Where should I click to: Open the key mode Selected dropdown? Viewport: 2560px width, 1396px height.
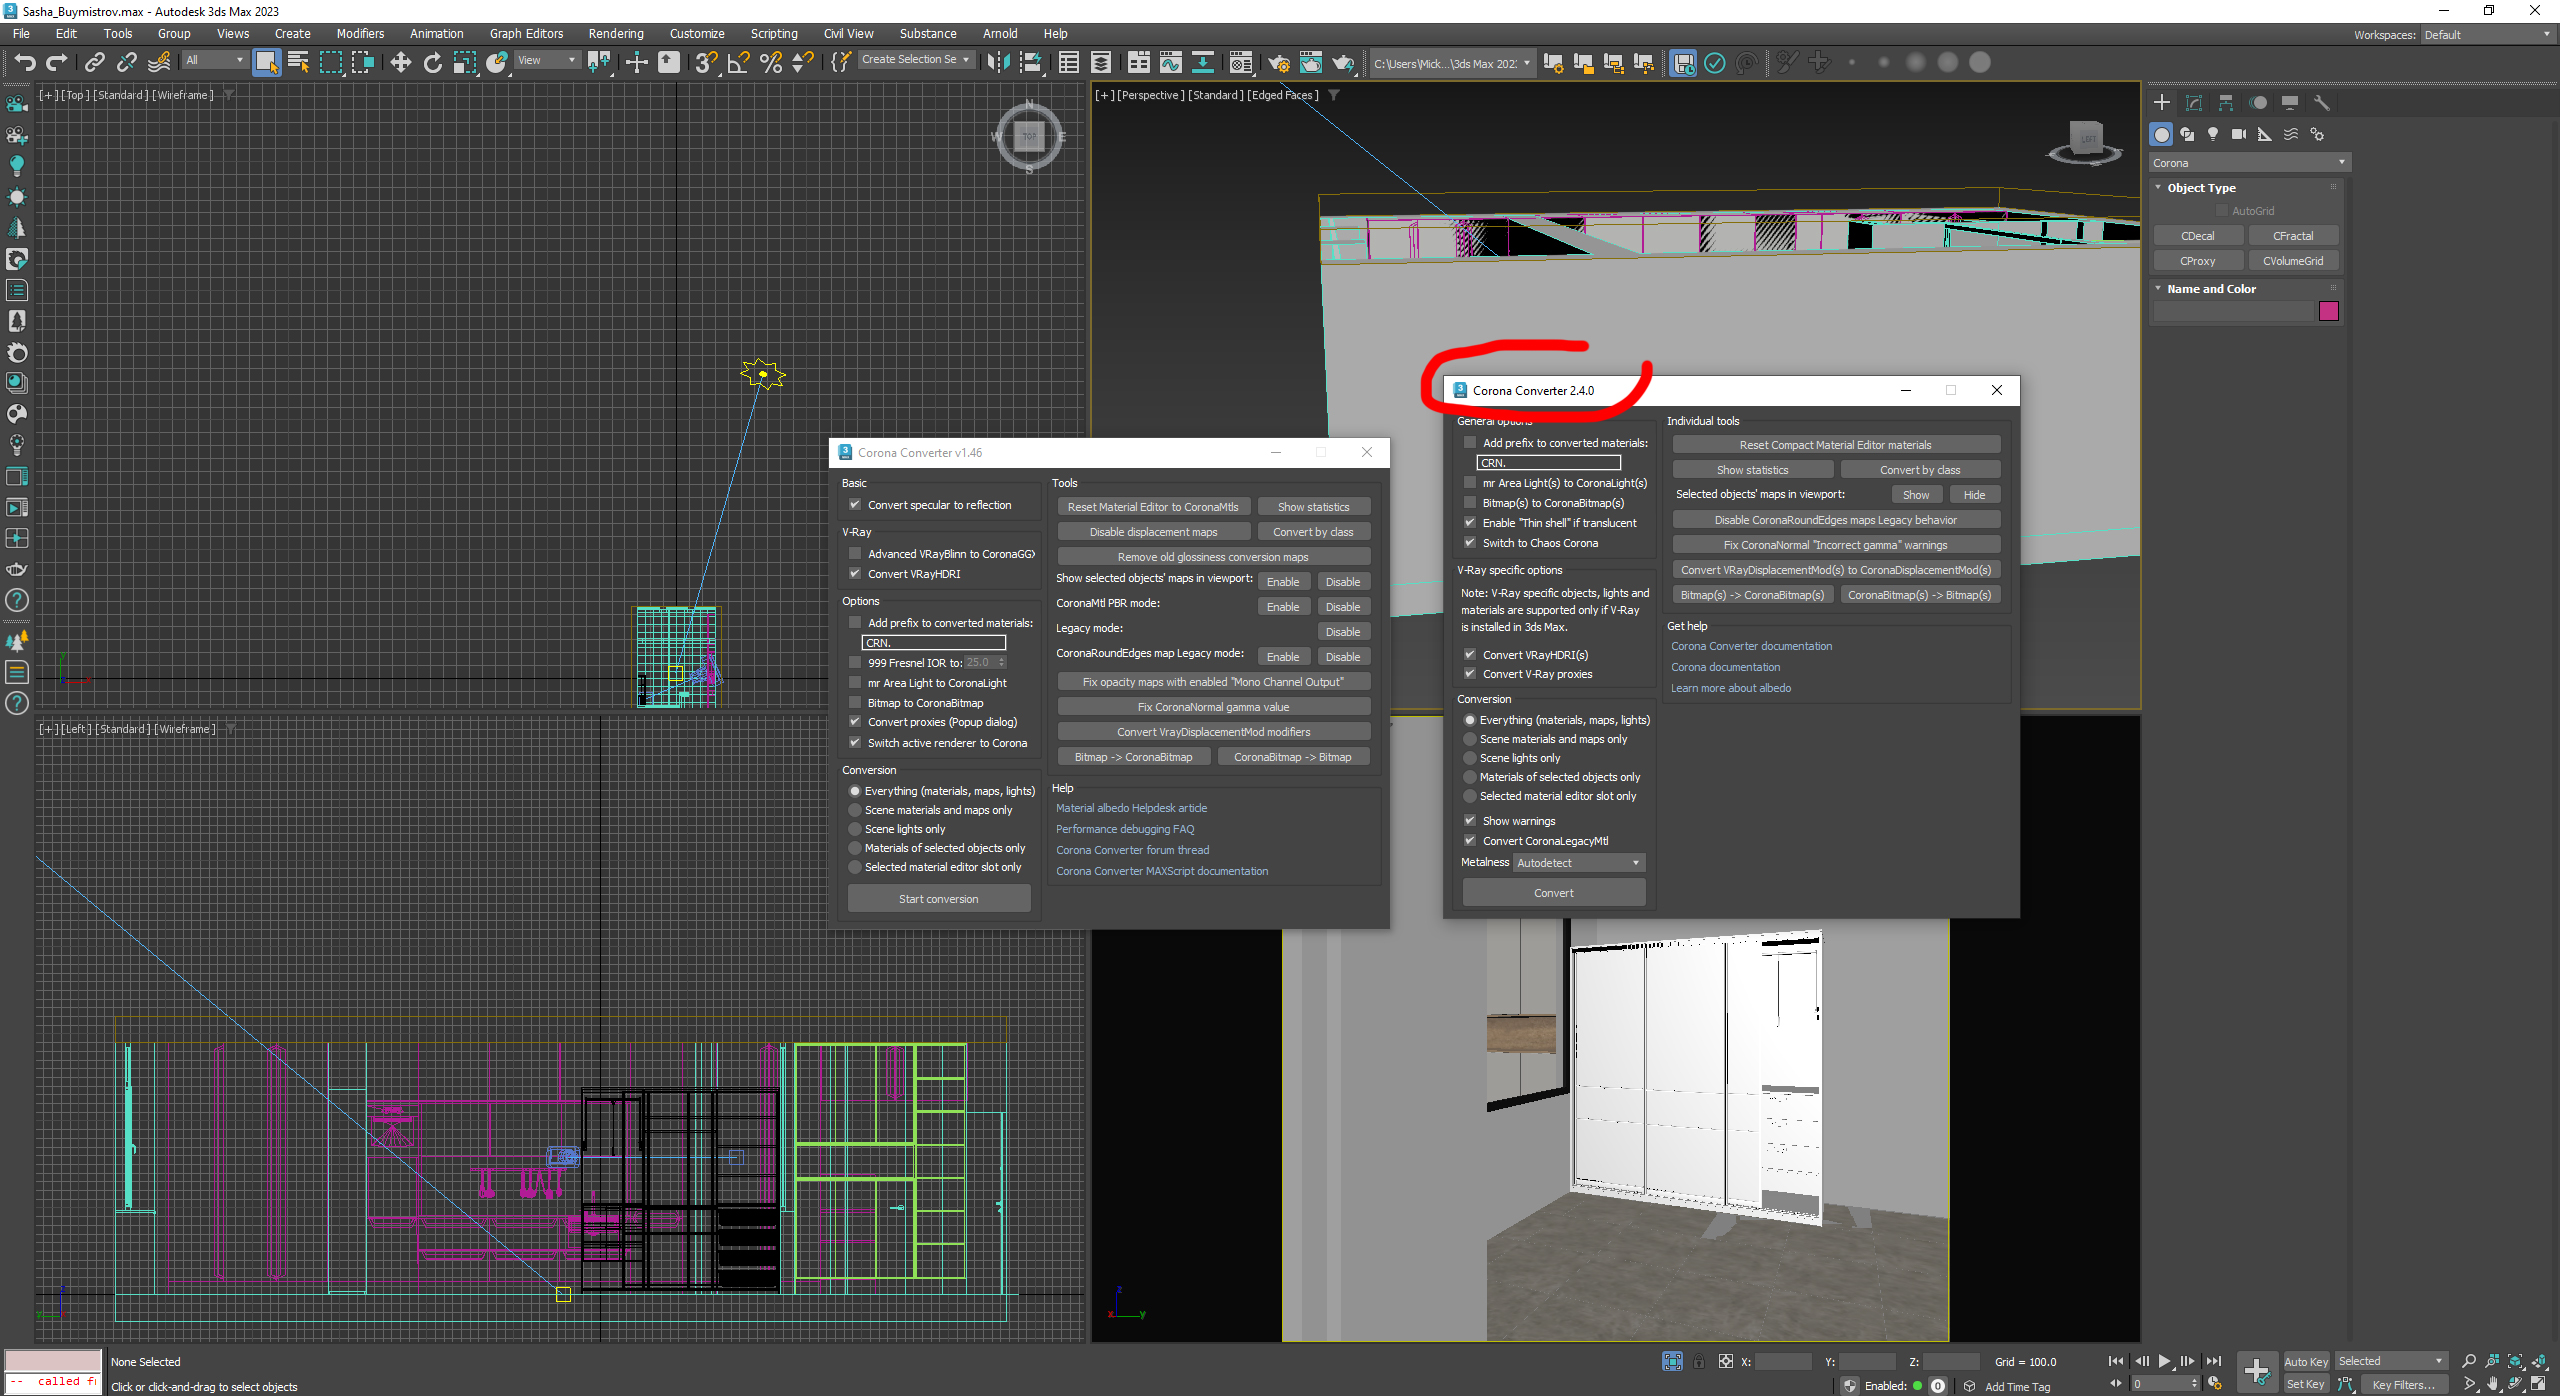tap(2390, 1361)
